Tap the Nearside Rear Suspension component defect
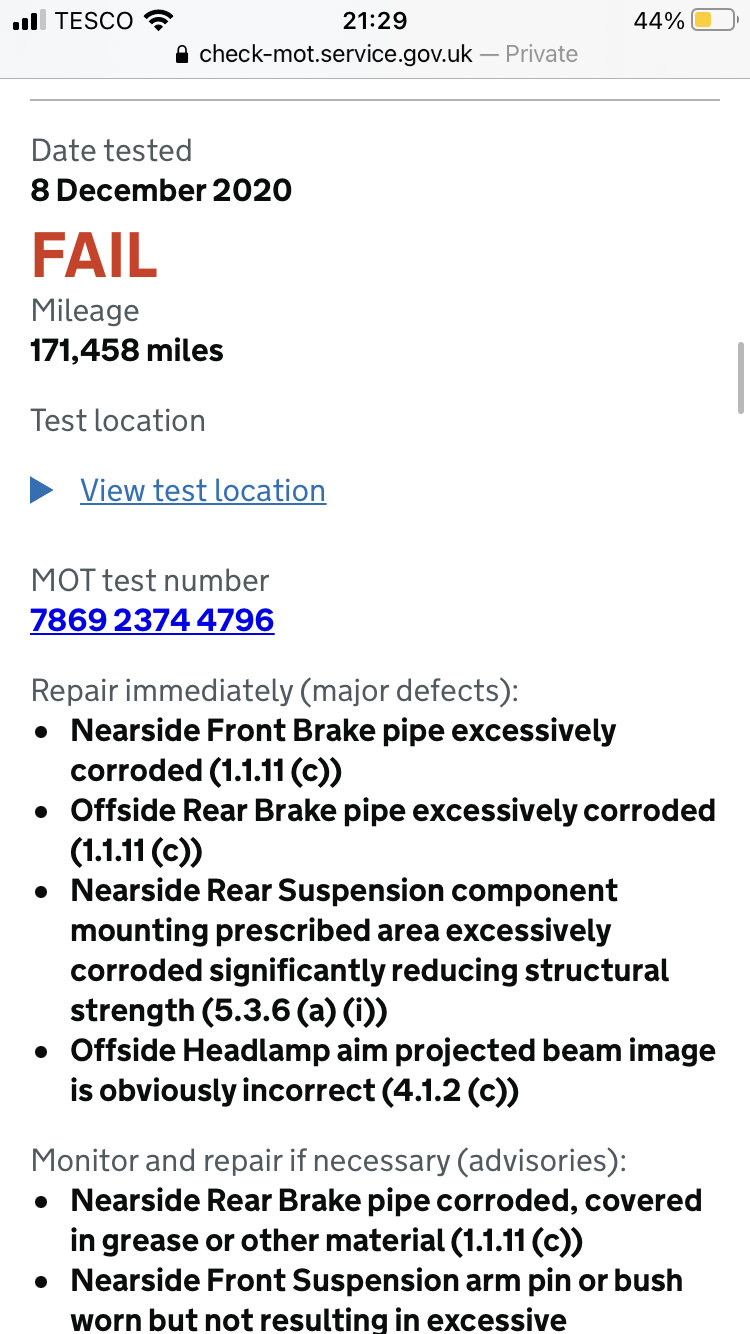The image size is (750, 1334). pyautogui.click(x=369, y=950)
